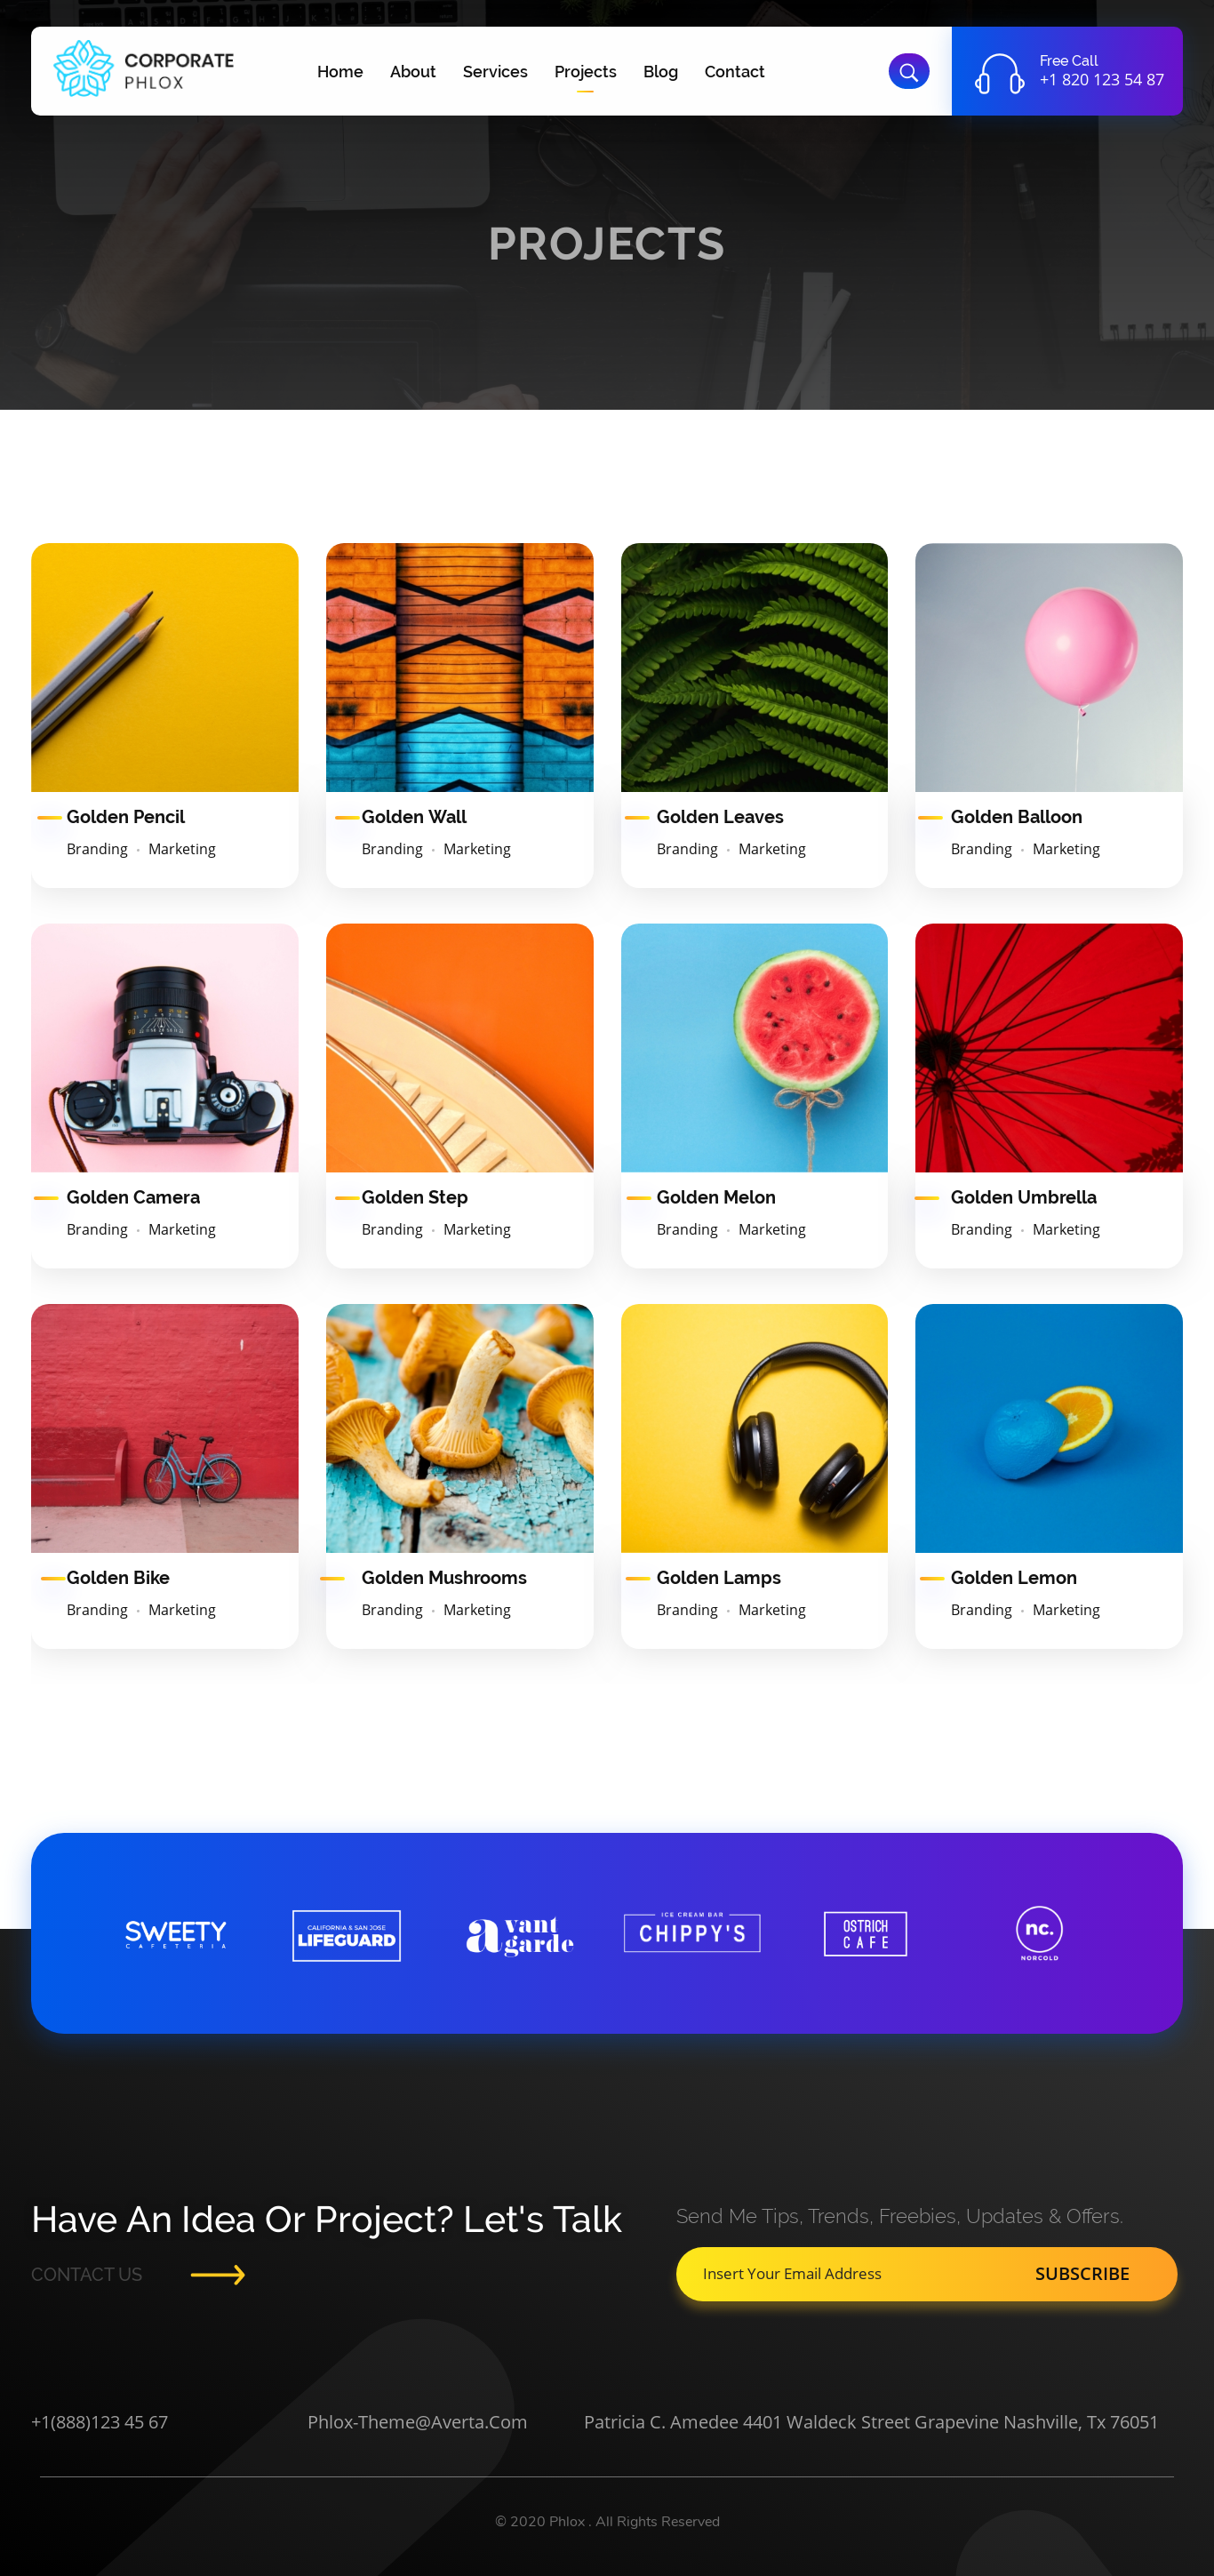1214x2576 pixels.
Task: Click the Avant Garde logo
Action: 520,1935
